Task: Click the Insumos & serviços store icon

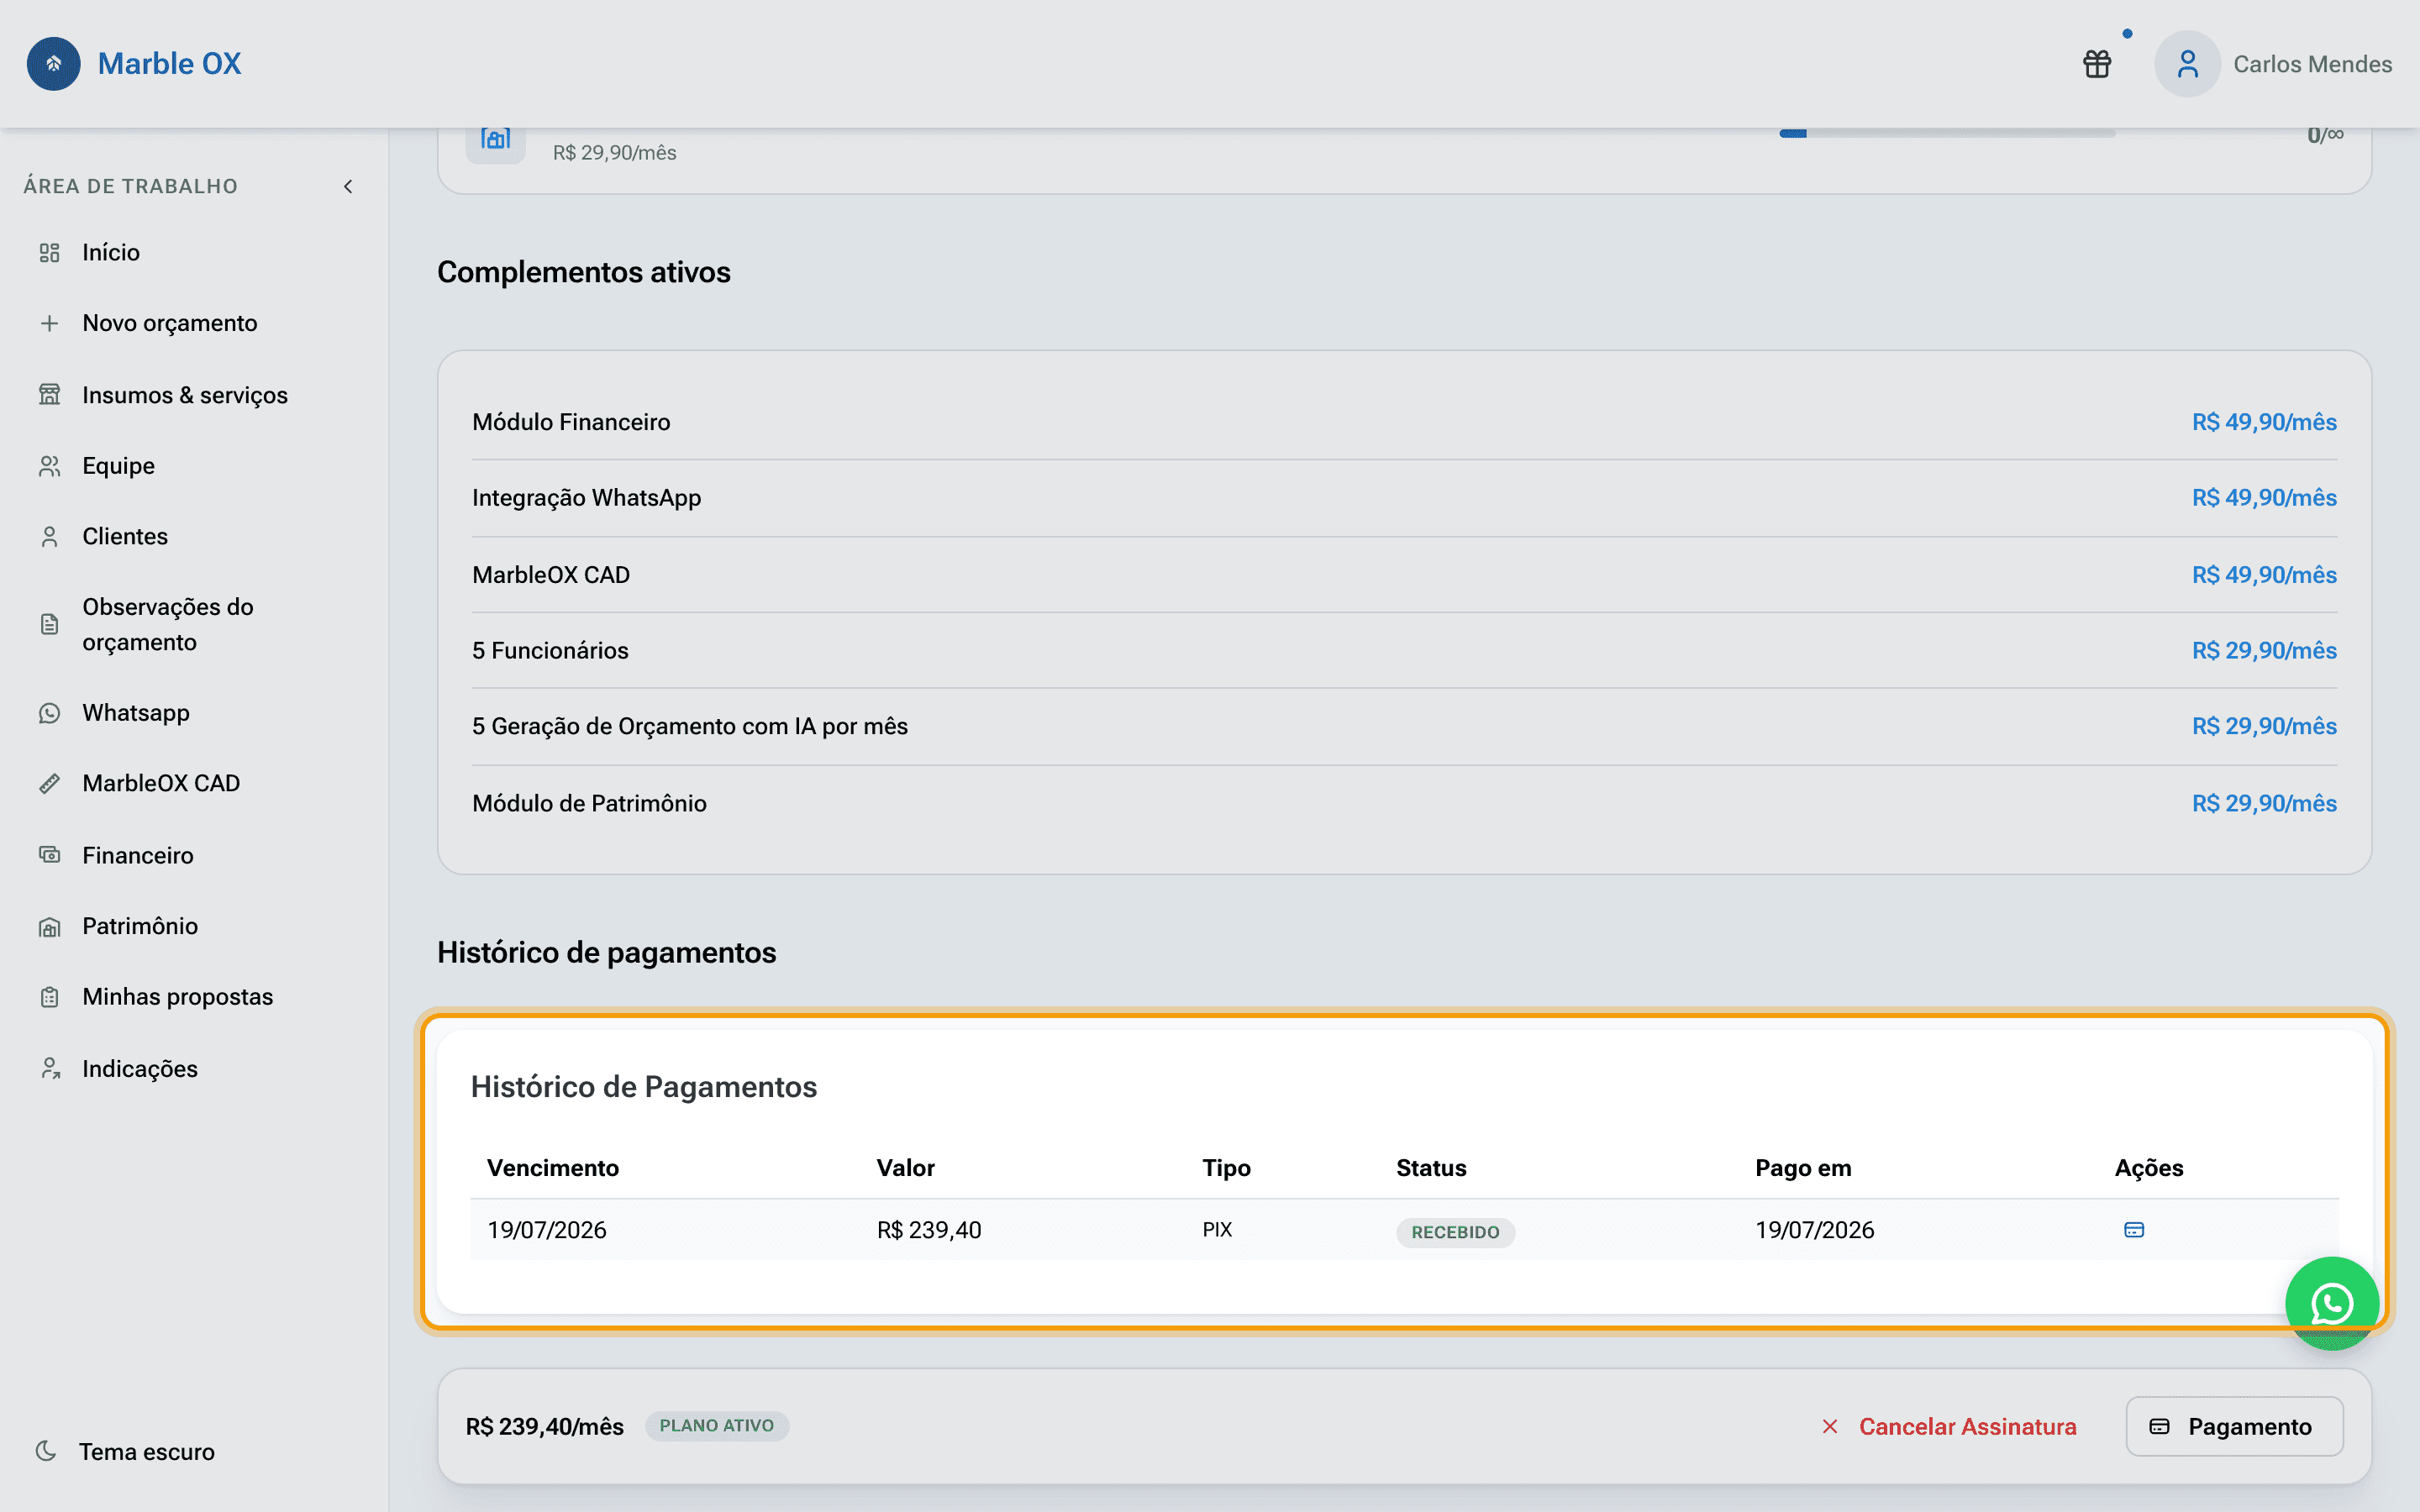Action: tap(50, 395)
